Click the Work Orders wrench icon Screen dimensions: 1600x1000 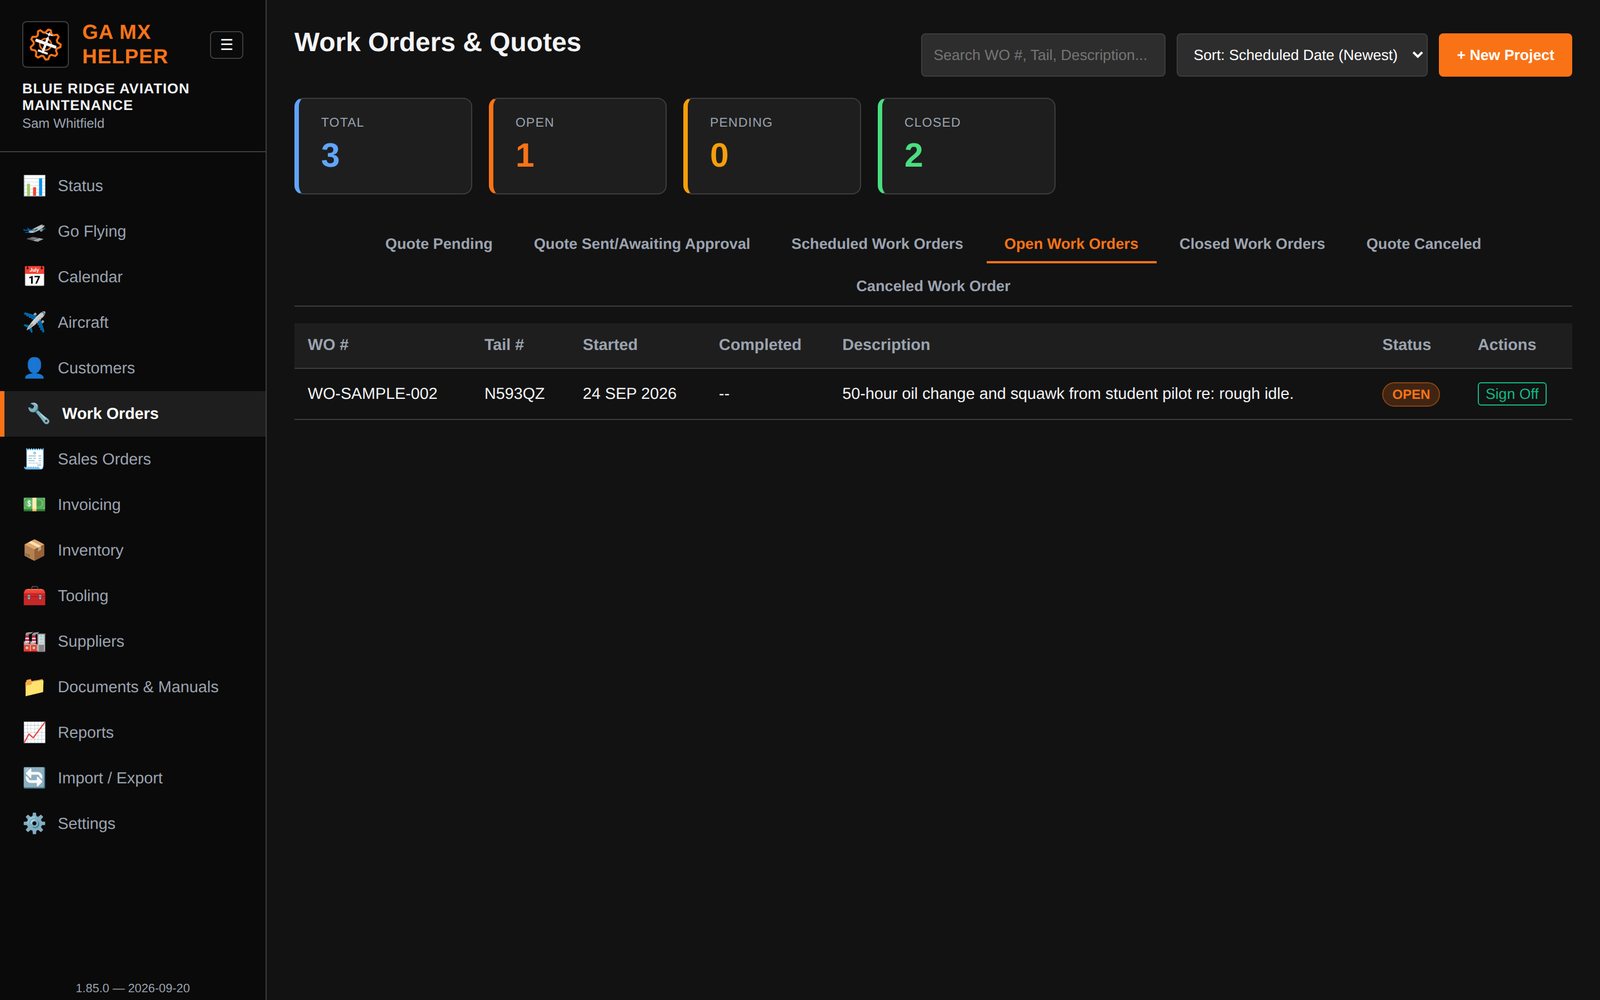38,413
